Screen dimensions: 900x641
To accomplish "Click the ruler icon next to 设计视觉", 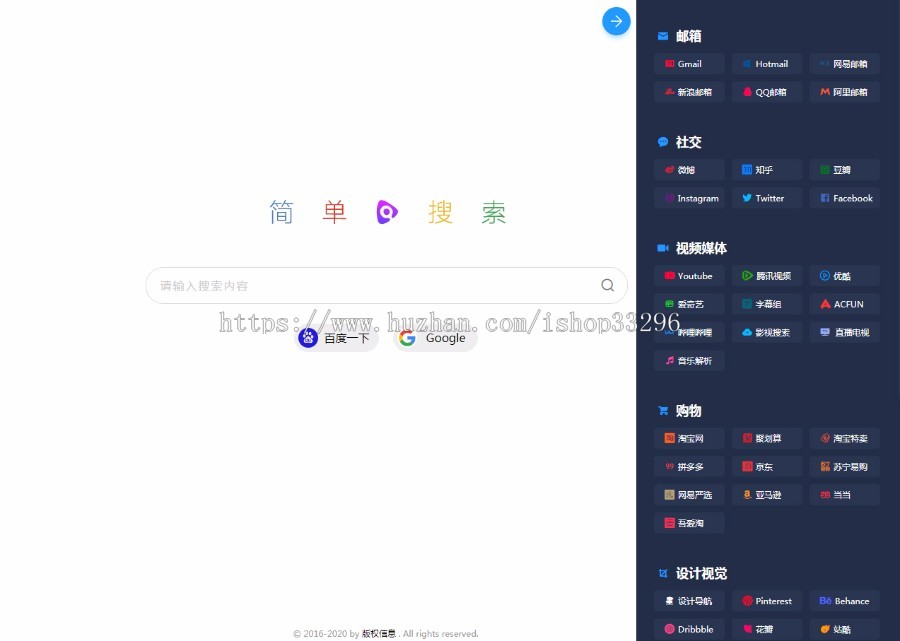I will [663, 573].
